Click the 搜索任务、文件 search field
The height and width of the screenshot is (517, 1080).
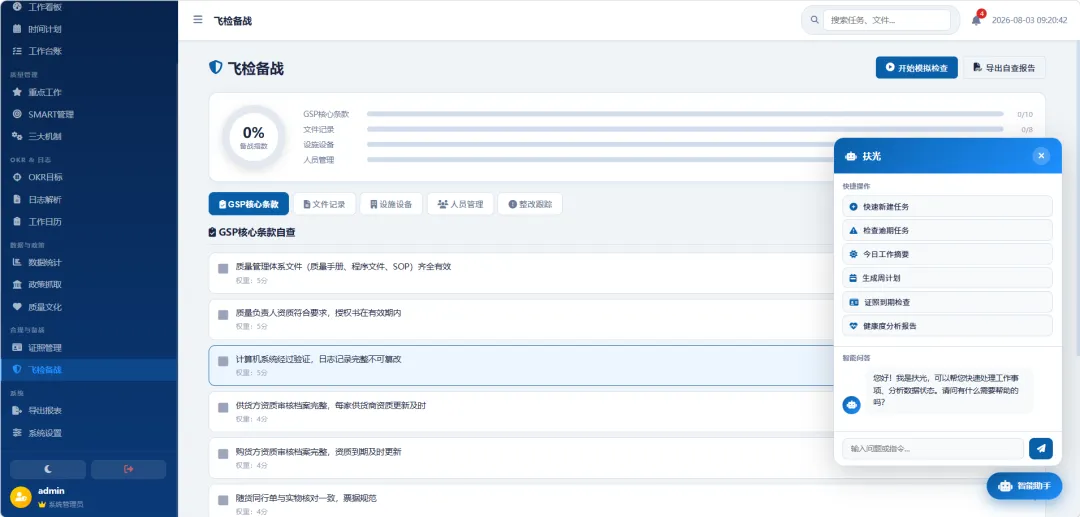886,20
